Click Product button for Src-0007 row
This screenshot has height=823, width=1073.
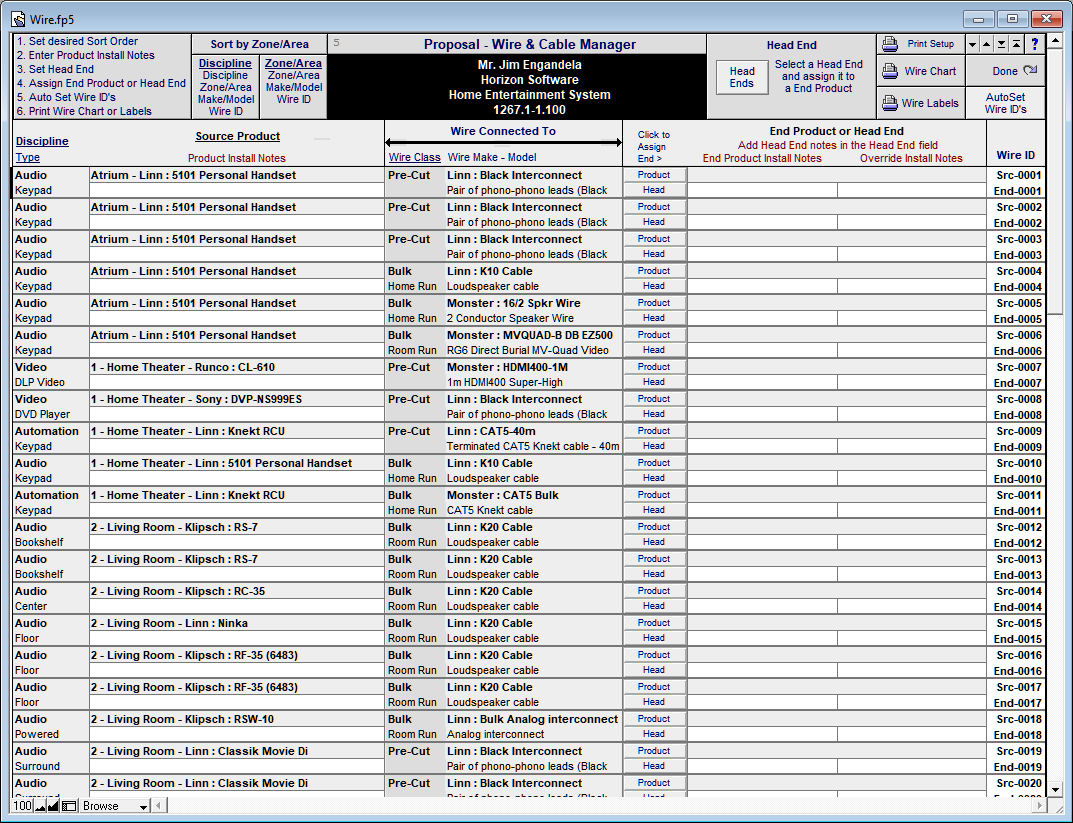(654, 367)
